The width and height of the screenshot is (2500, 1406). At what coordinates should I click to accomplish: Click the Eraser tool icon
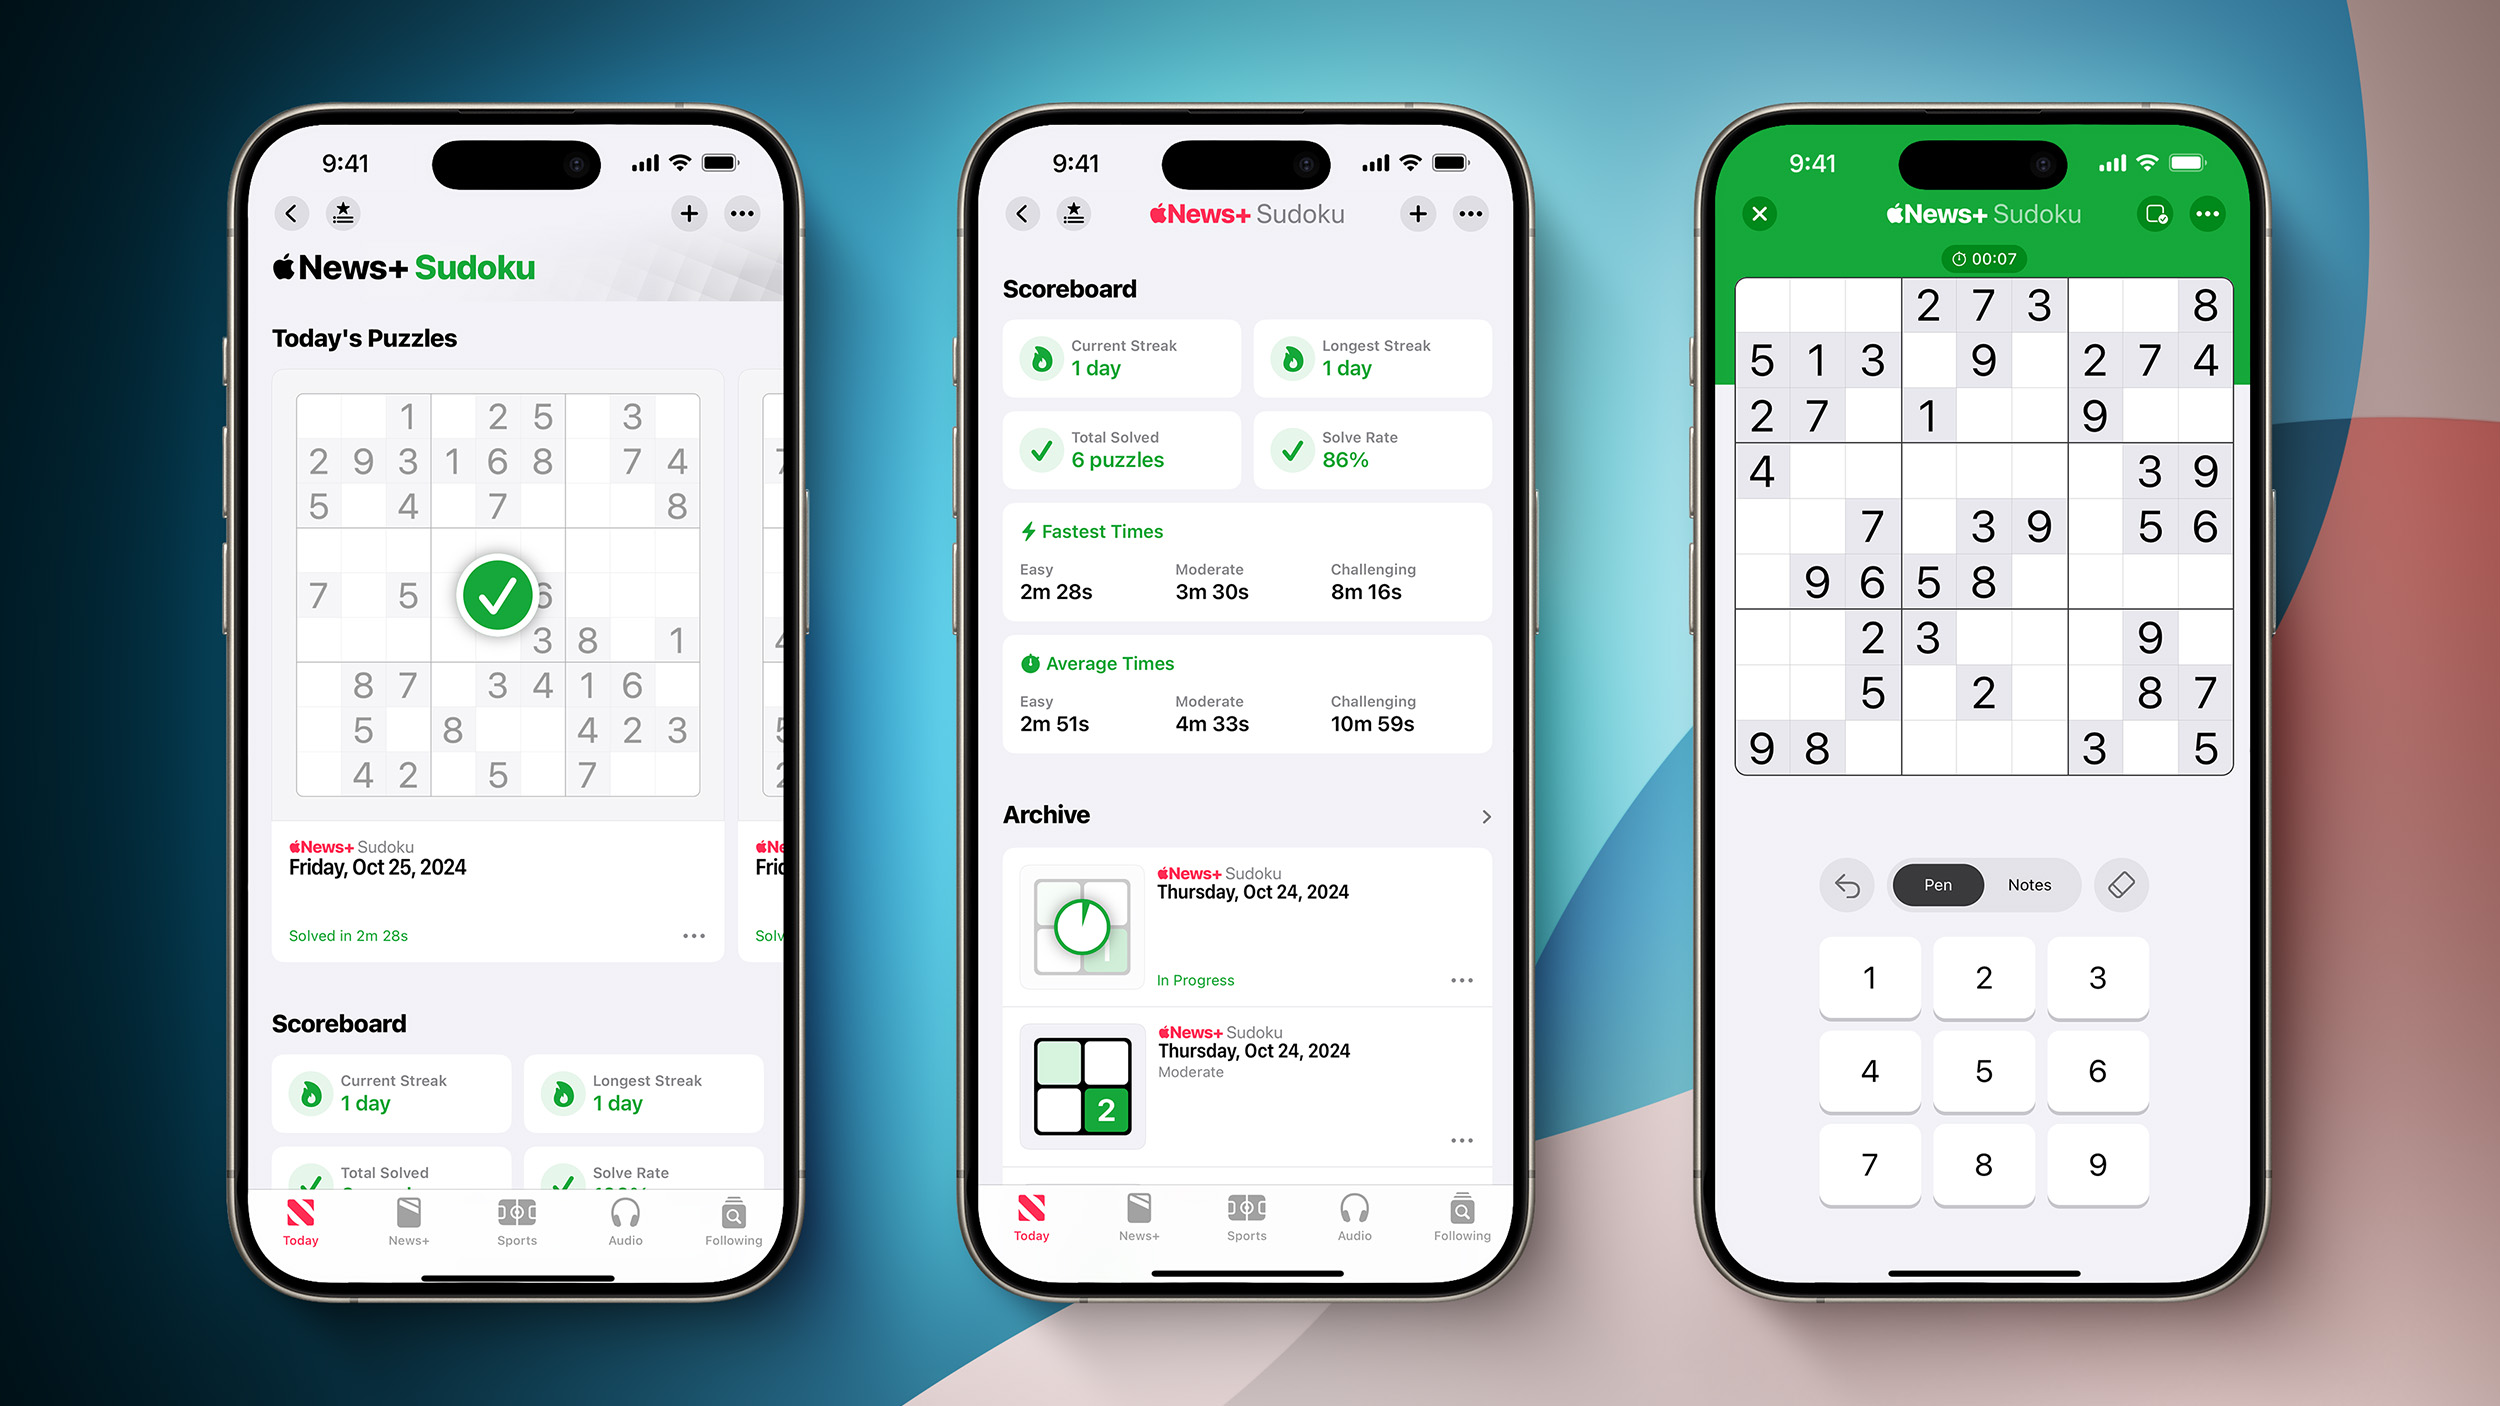coord(2124,884)
